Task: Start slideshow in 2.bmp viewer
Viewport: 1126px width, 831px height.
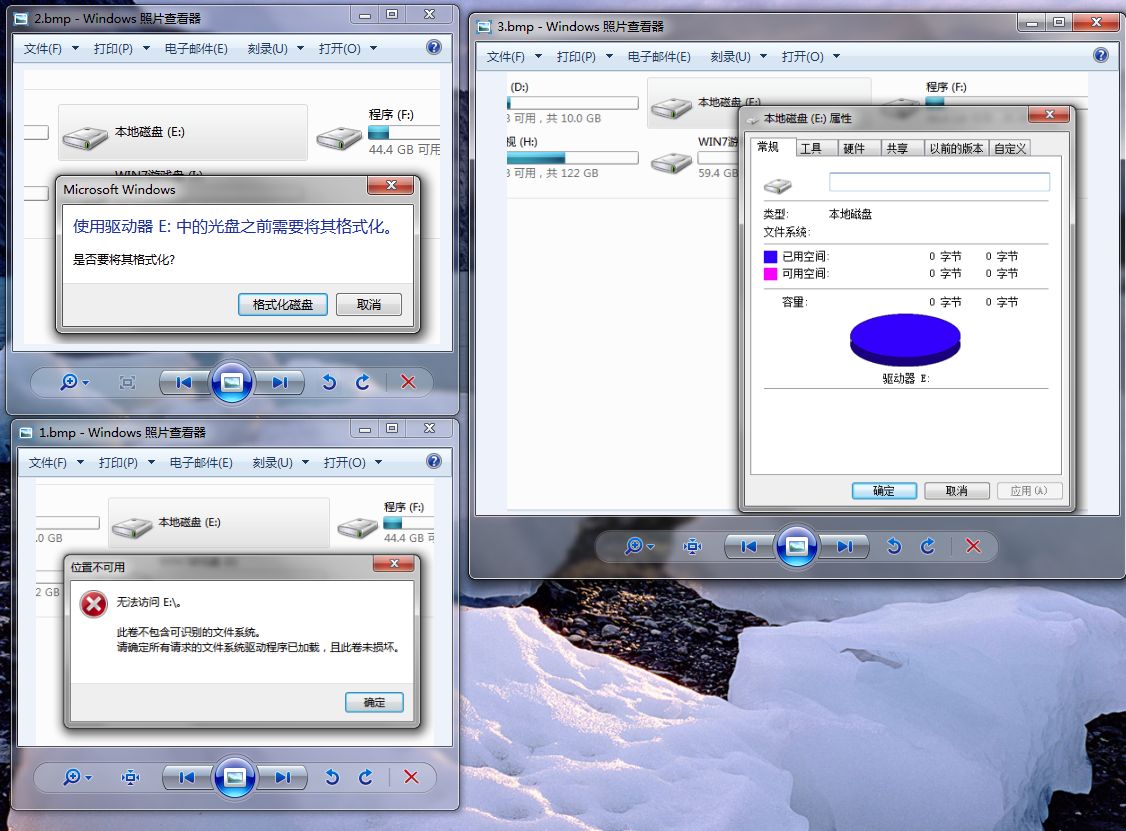Action: [231, 382]
